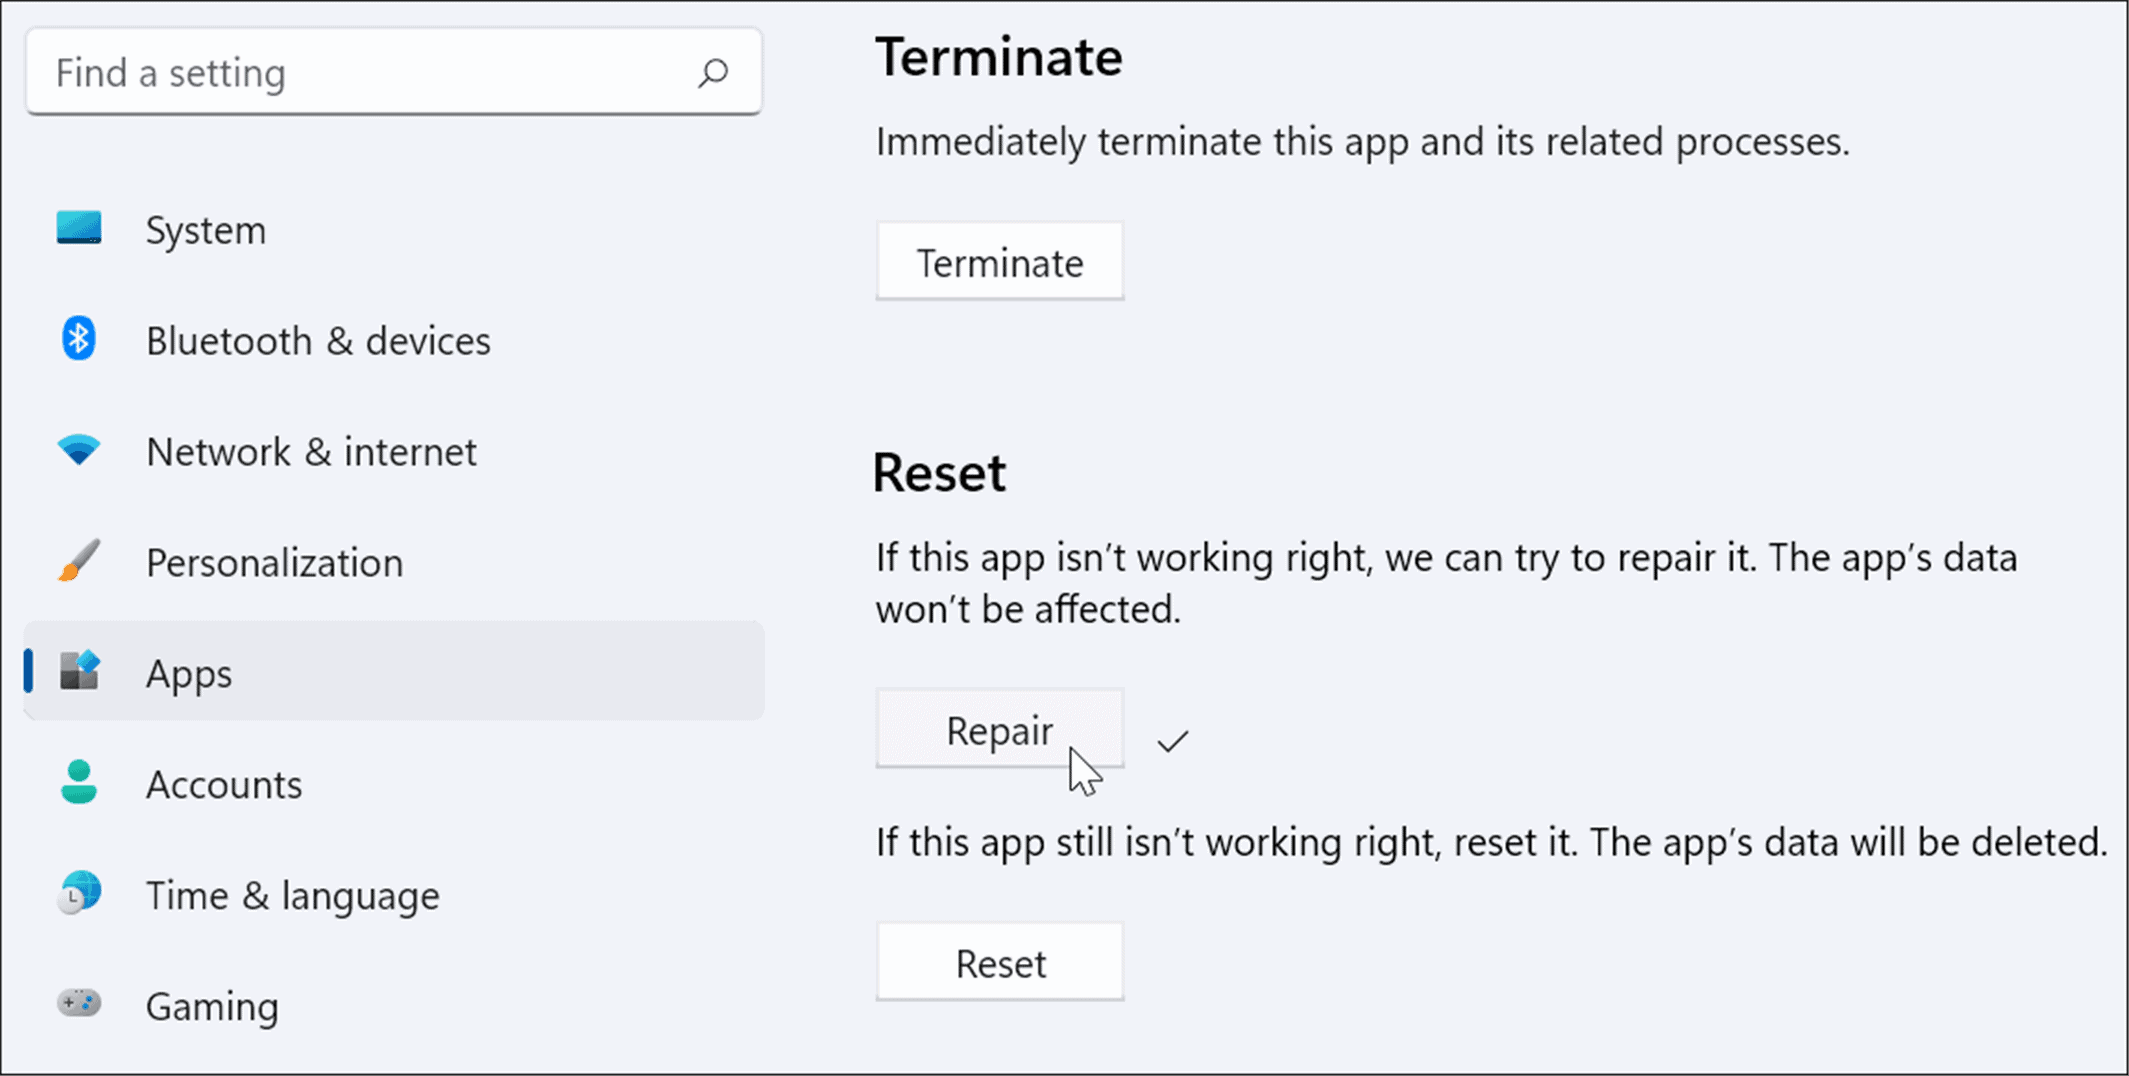Click the Bluetooth icon

point(76,340)
